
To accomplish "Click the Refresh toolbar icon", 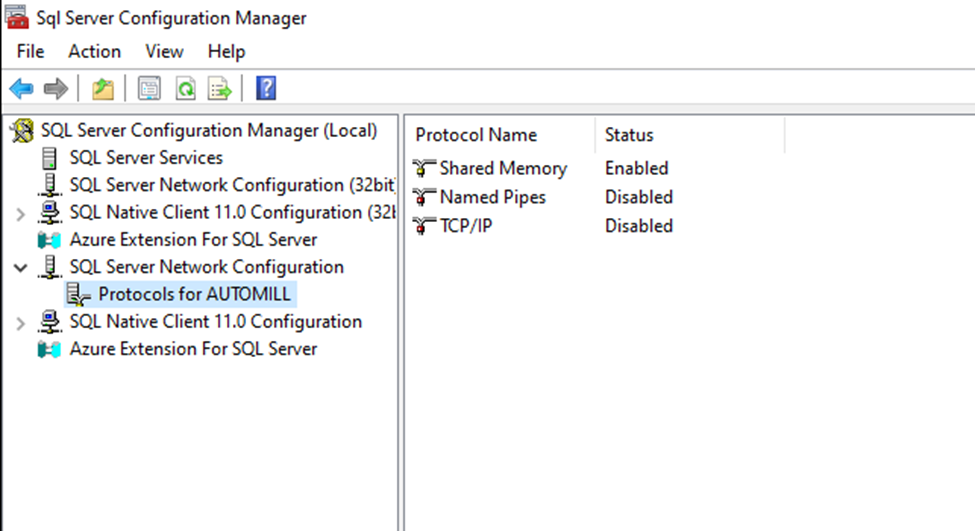I will [185, 88].
